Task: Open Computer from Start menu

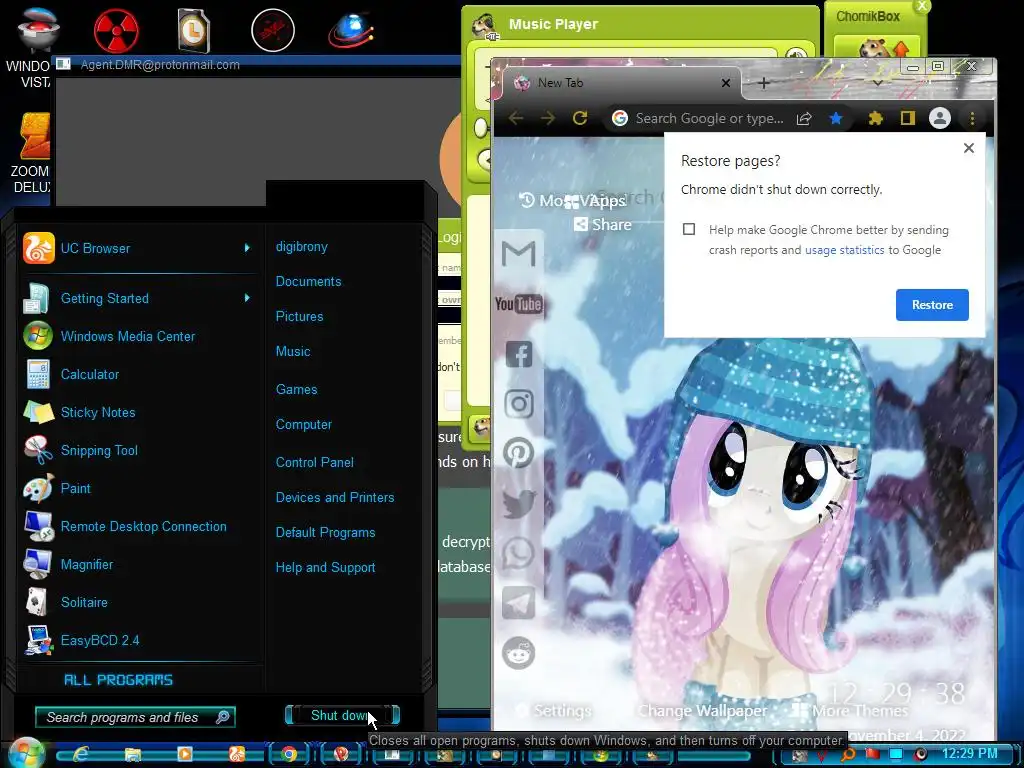Action: pyautogui.click(x=304, y=424)
